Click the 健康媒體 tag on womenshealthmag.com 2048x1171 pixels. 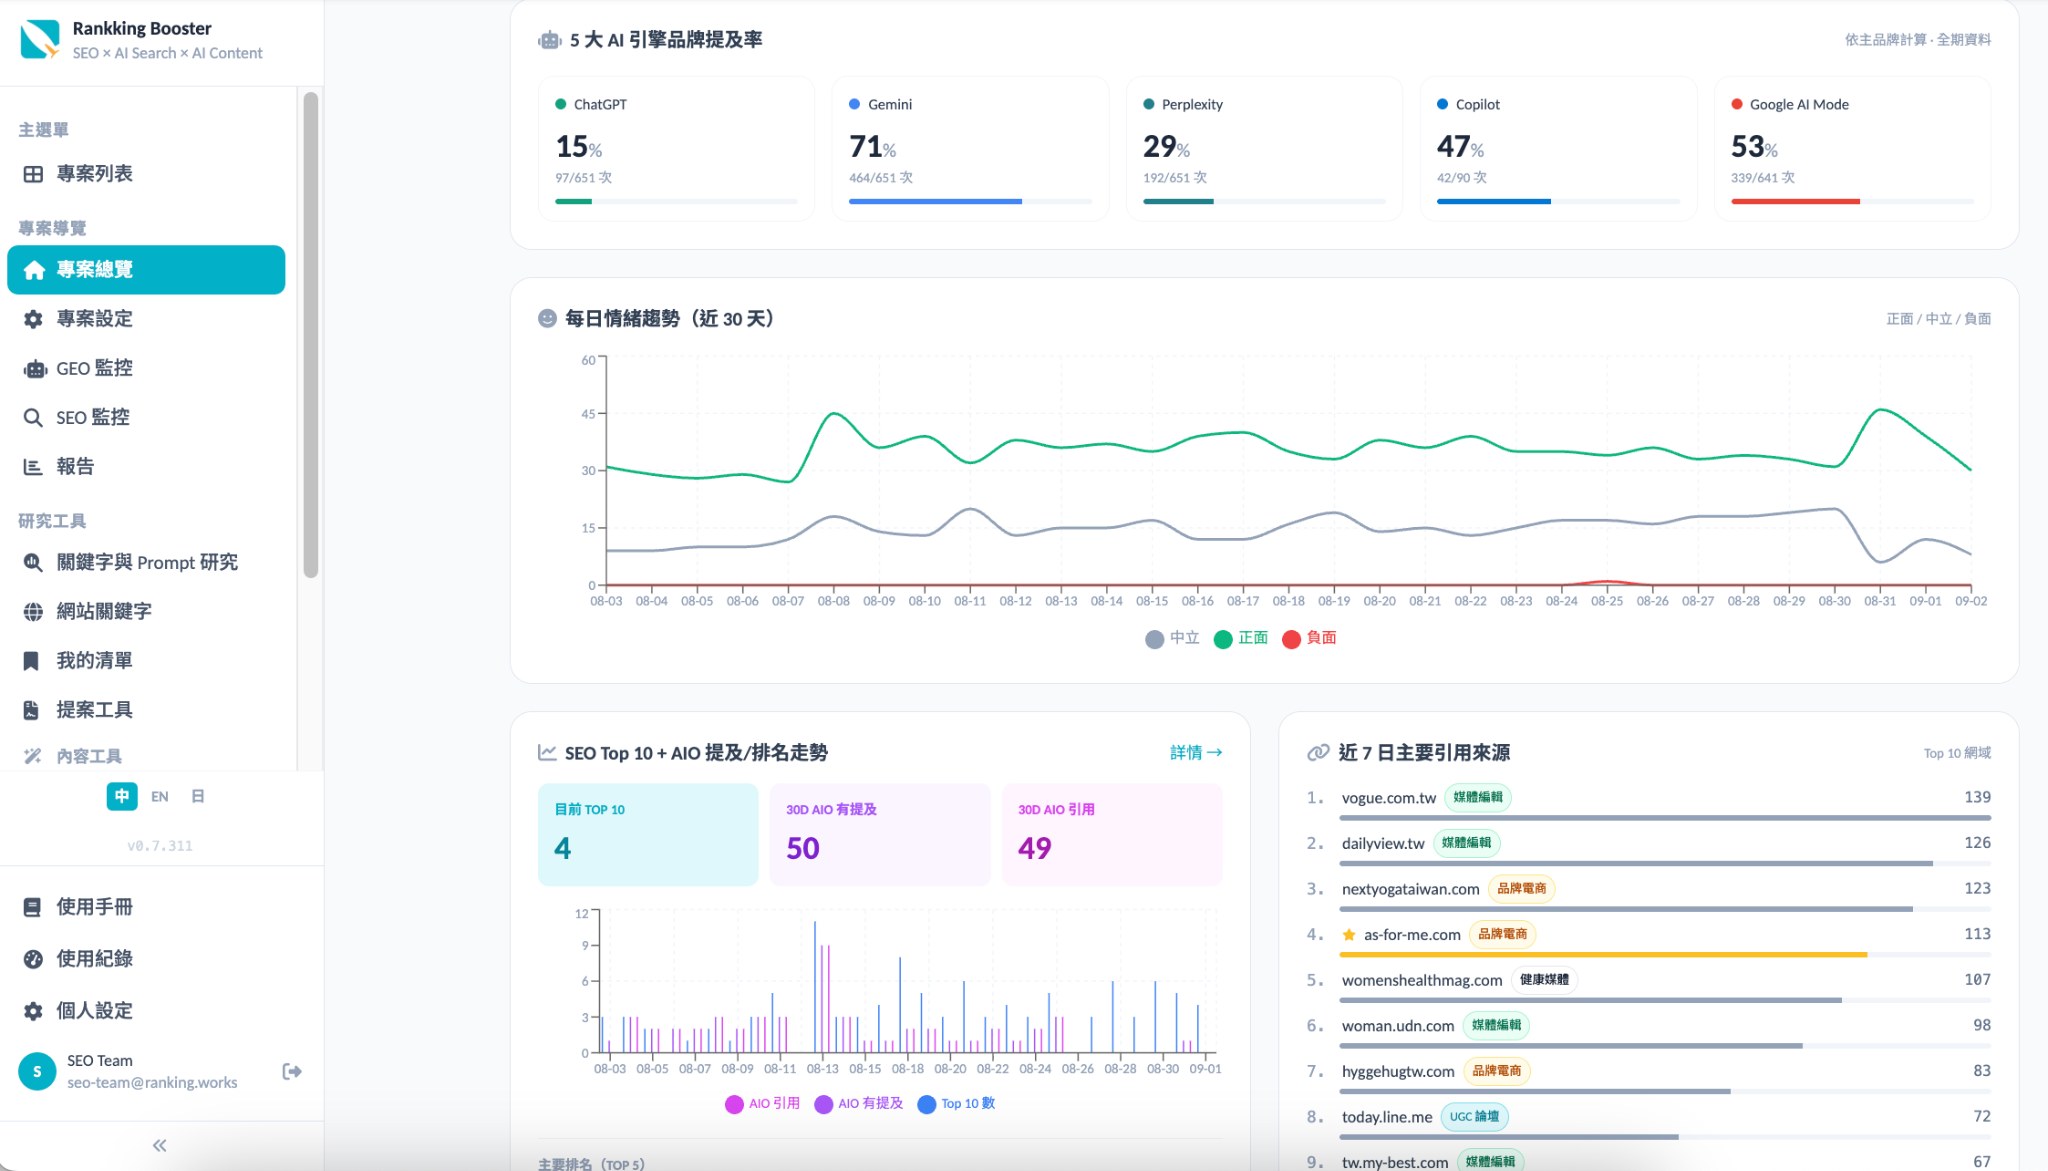click(1544, 980)
